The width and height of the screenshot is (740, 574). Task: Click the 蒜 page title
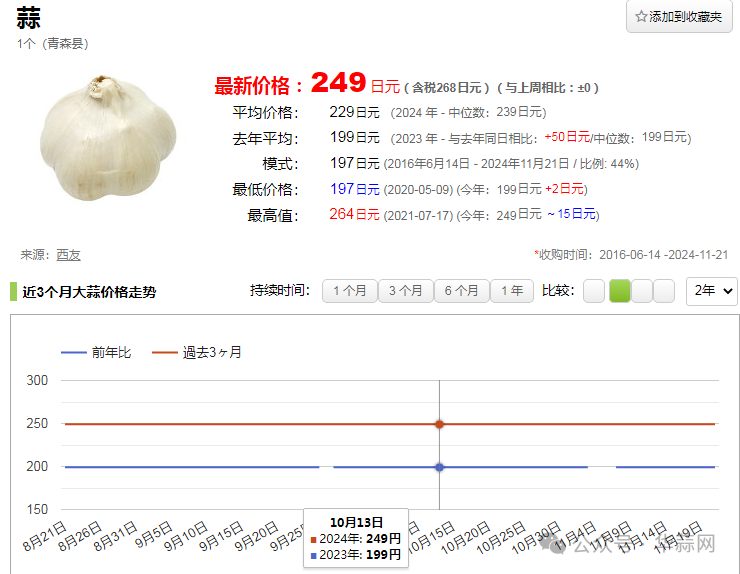click(29, 18)
